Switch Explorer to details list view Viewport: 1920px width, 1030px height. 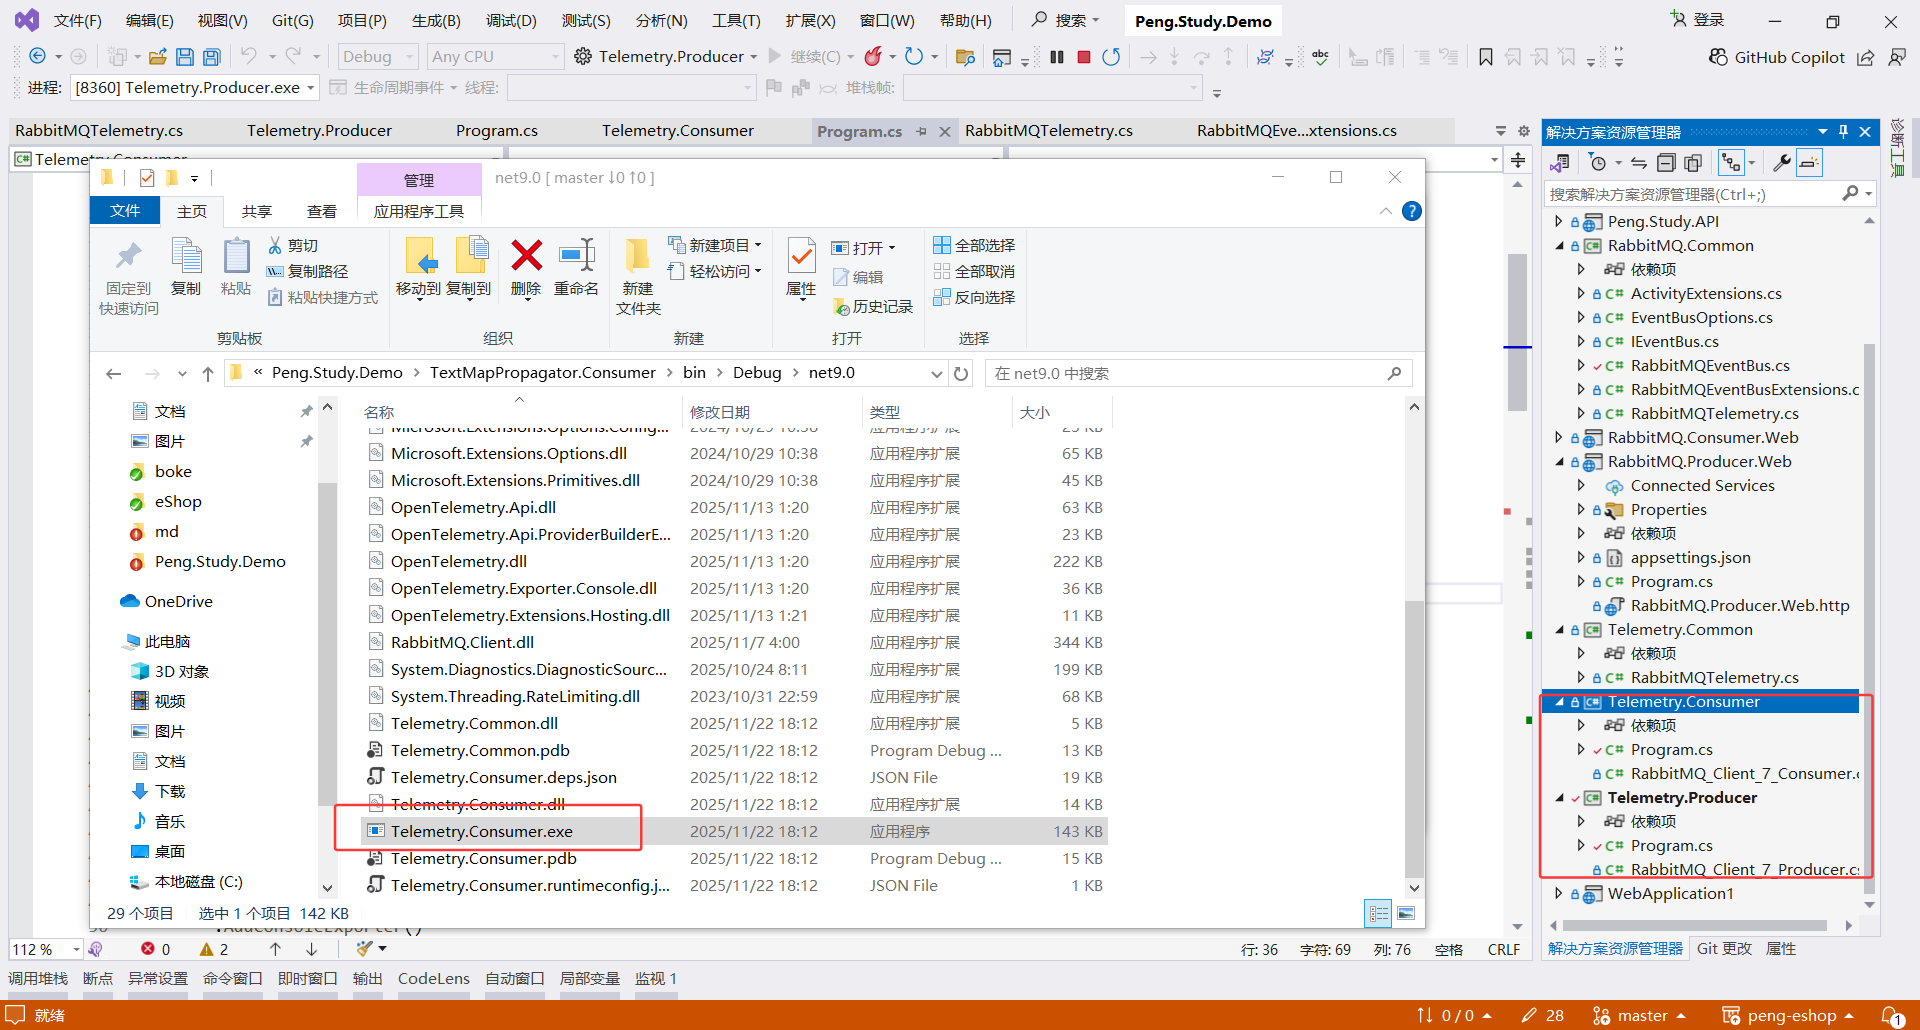tap(1379, 913)
